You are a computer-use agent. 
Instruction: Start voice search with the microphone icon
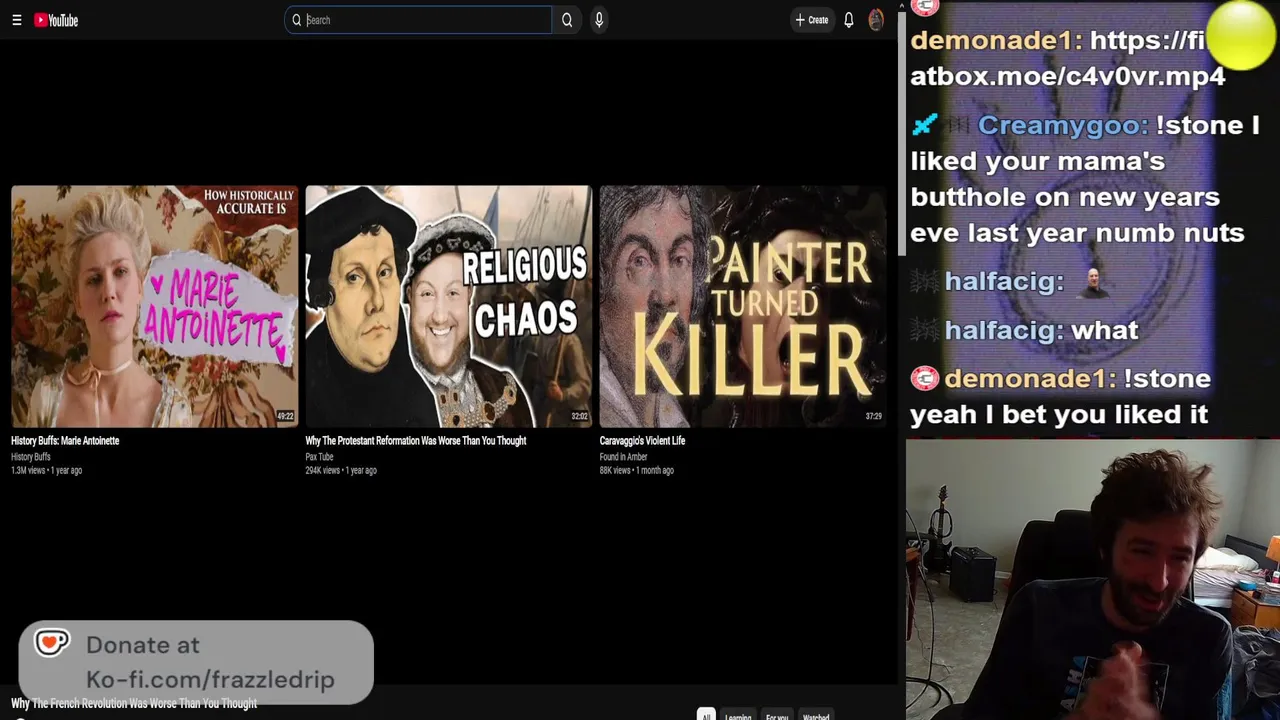point(599,20)
